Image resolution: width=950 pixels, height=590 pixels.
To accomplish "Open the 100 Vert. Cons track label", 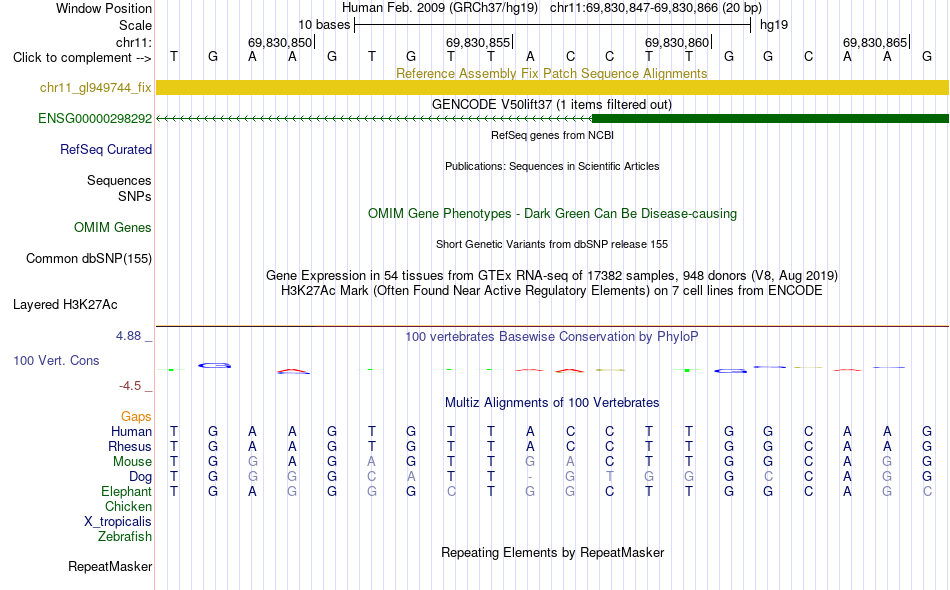I will coord(56,360).
